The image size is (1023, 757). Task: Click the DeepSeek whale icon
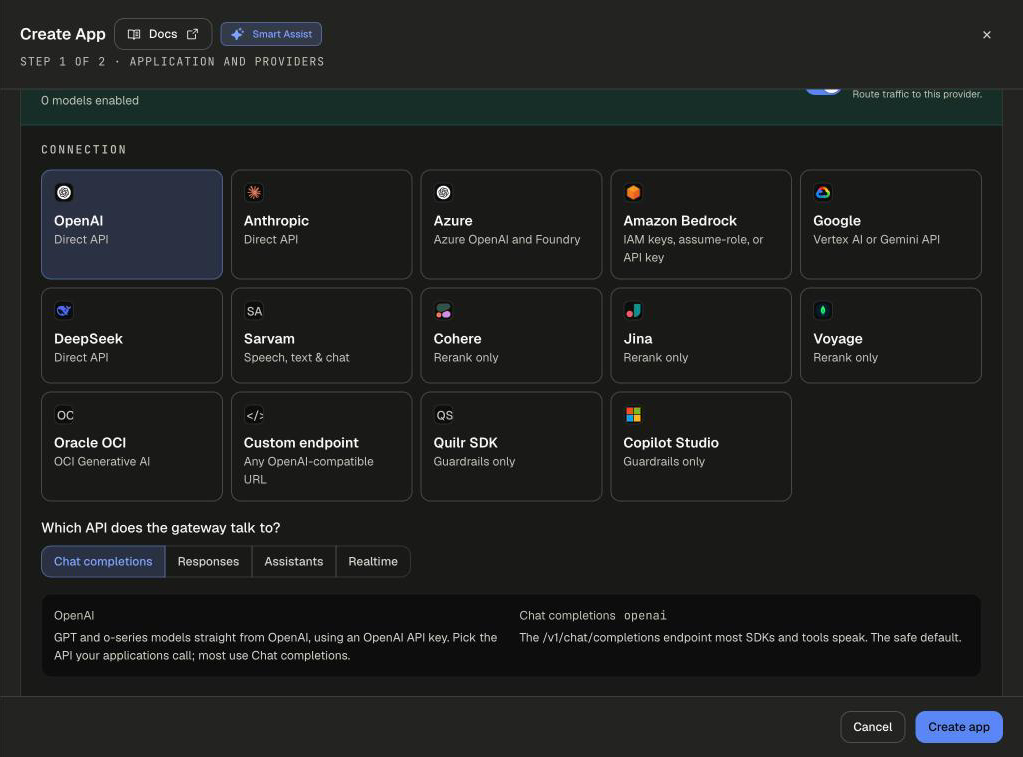pos(64,311)
